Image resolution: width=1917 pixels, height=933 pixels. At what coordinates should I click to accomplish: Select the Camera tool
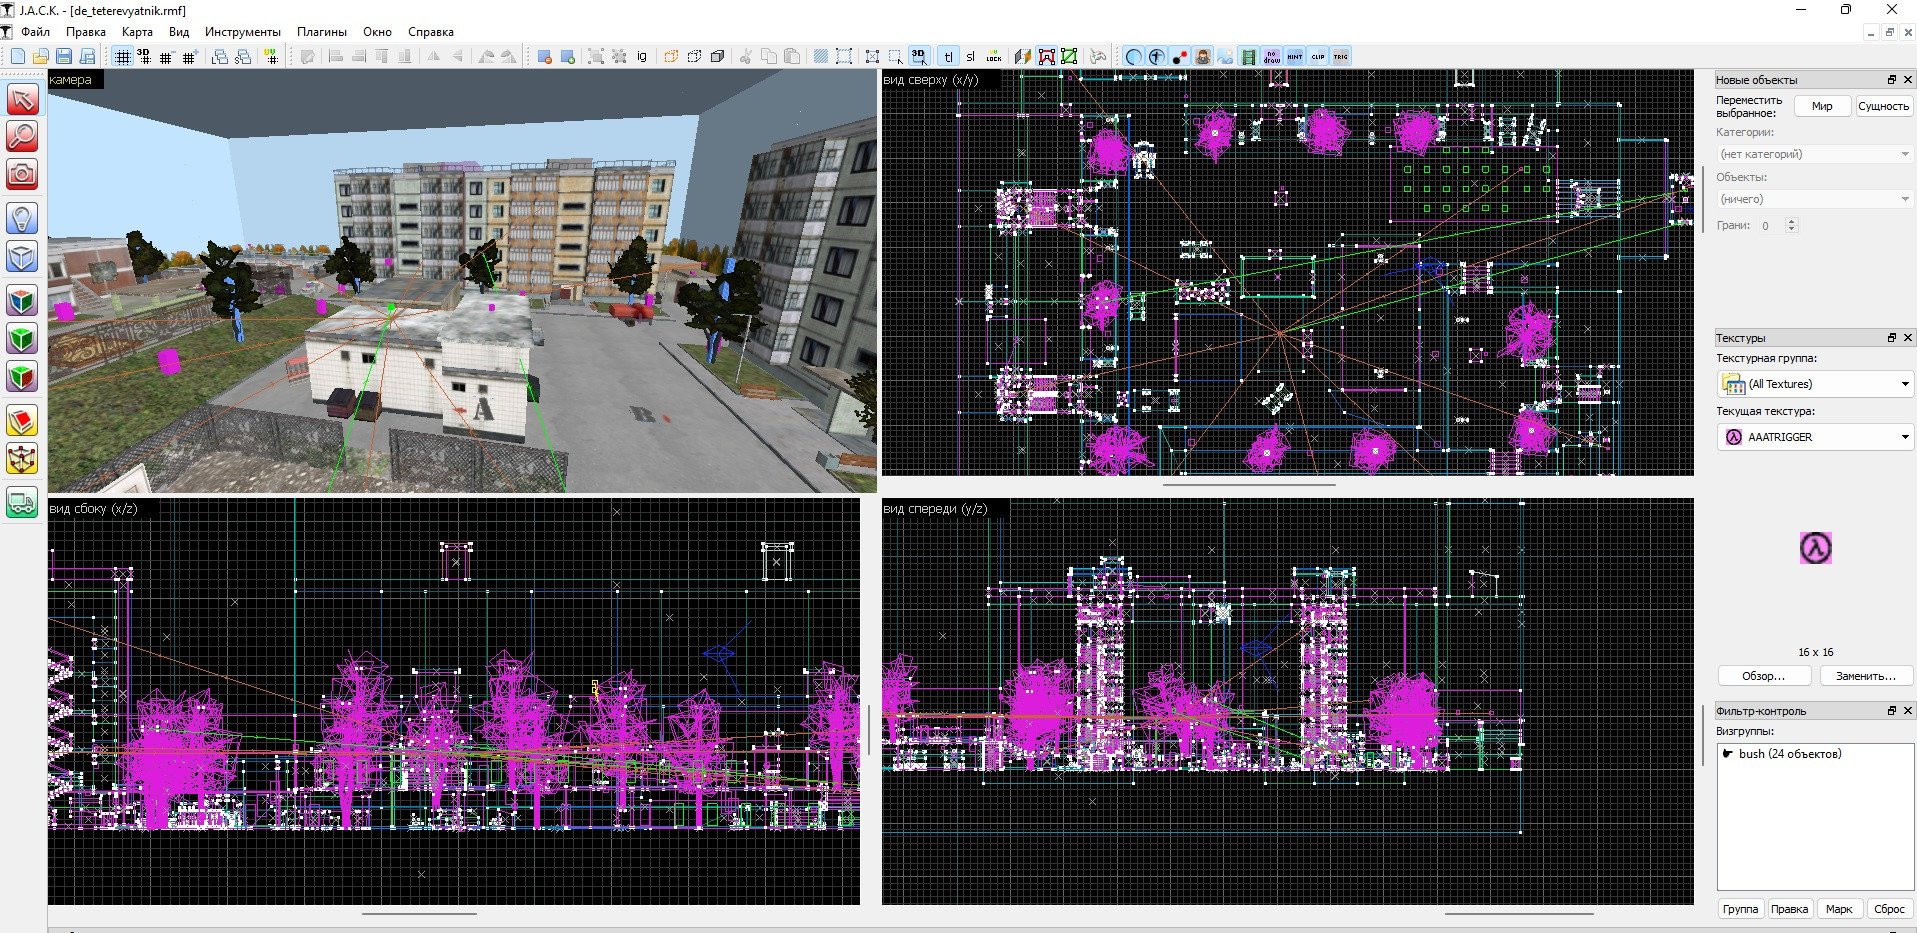tap(22, 174)
